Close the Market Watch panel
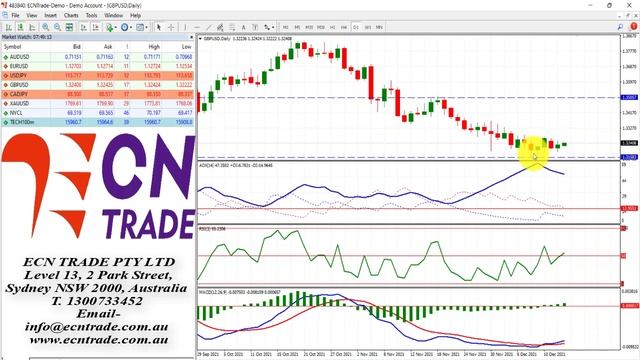The height and width of the screenshot is (360, 640). pyautogui.click(x=191, y=37)
